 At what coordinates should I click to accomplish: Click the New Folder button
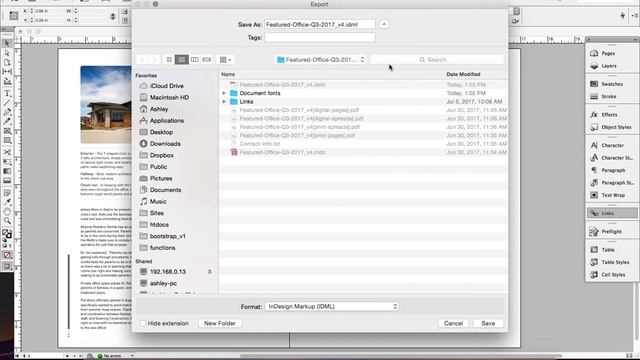click(x=220, y=323)
